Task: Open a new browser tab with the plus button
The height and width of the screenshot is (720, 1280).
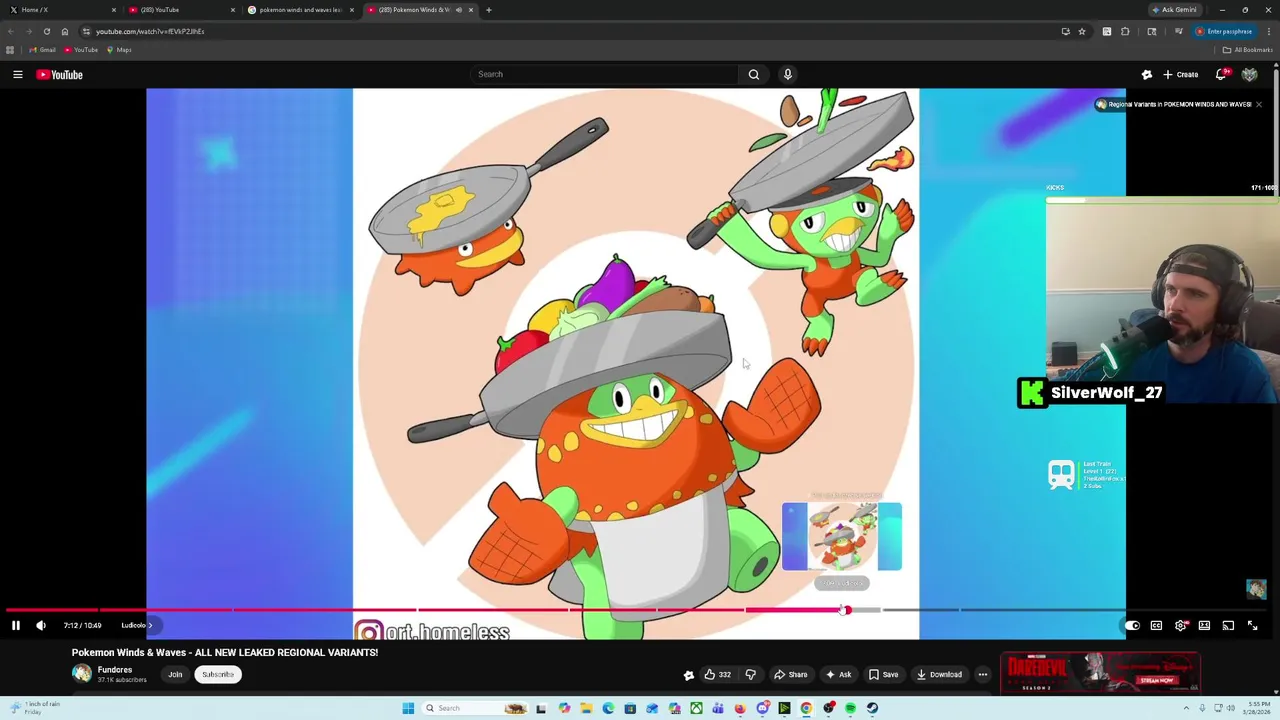Action: pos(488,10)
